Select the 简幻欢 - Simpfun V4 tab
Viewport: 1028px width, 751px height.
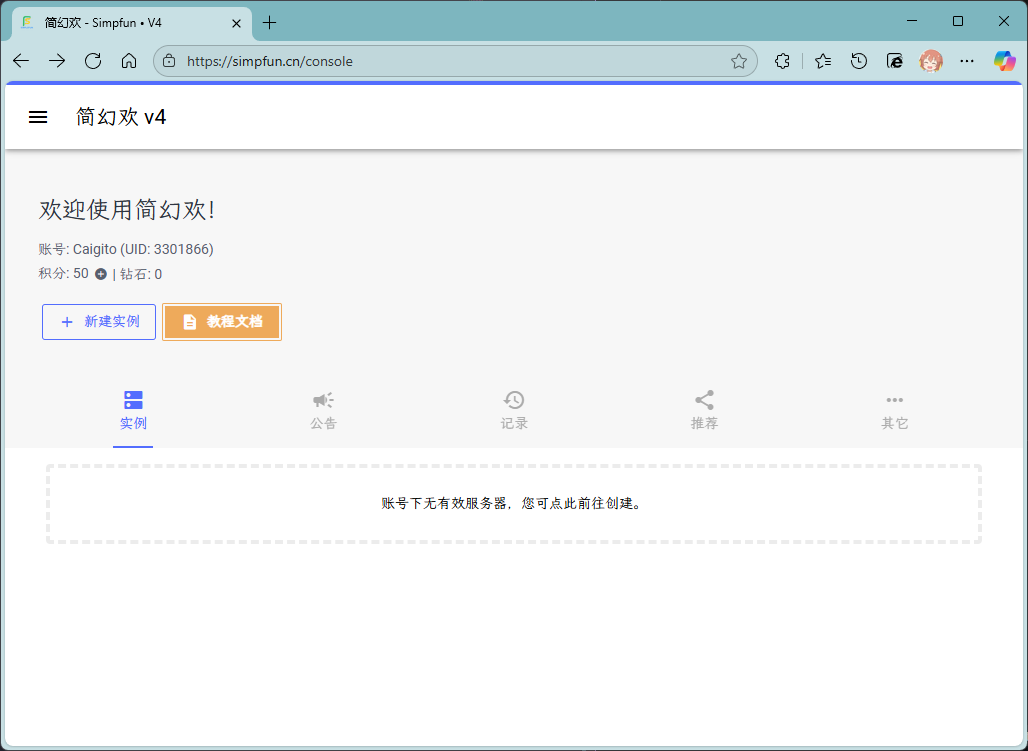[x=131, y=23]
